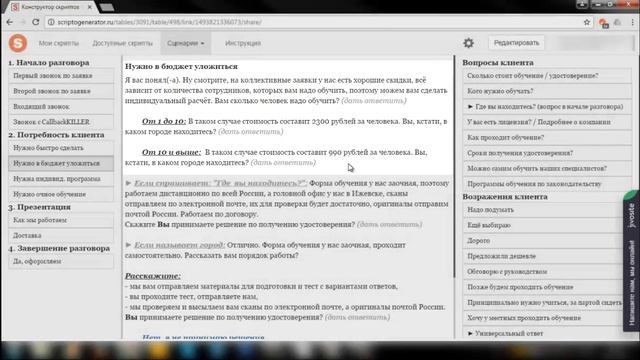The image size is (640, 360).
Task: Open Позже будем проходить обучение objection
Action: [x=543, y=287]
